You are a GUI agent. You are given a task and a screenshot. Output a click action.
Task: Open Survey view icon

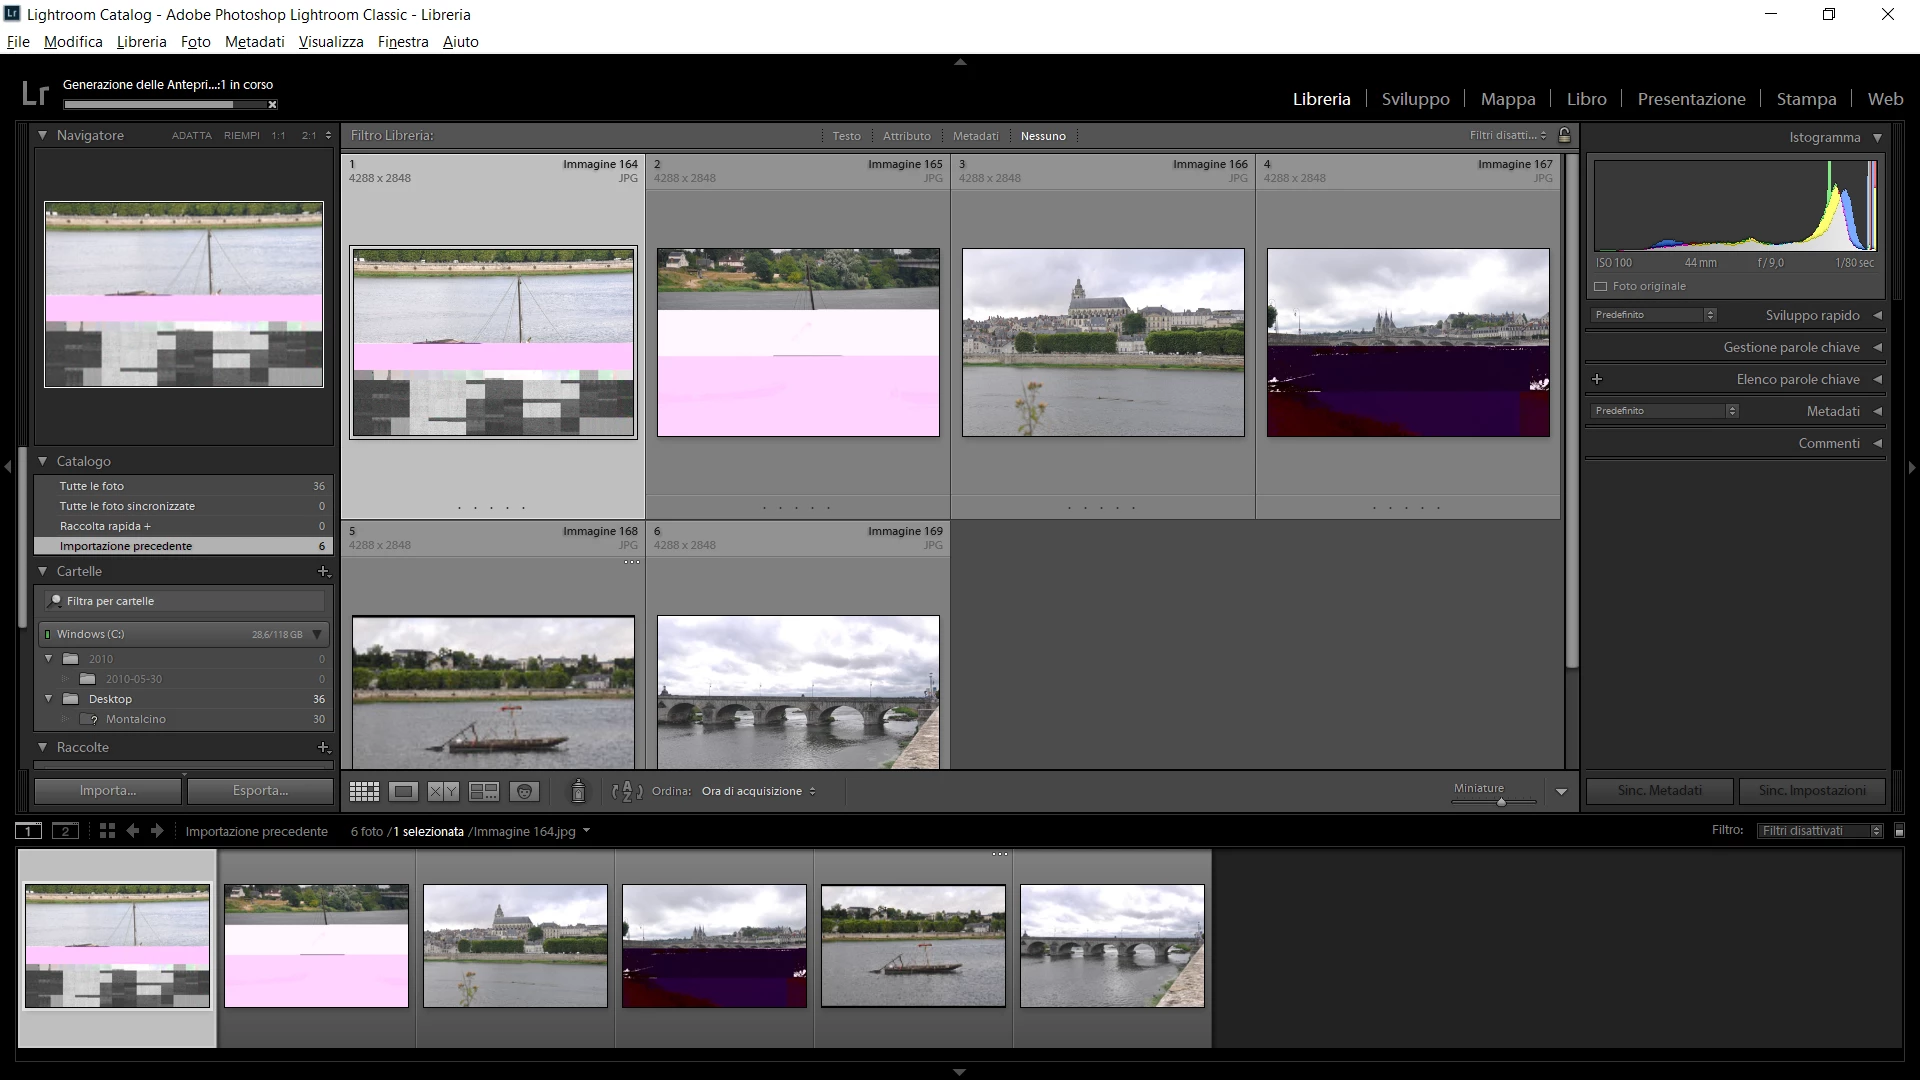pyautogui.click(x=484, y=791)
